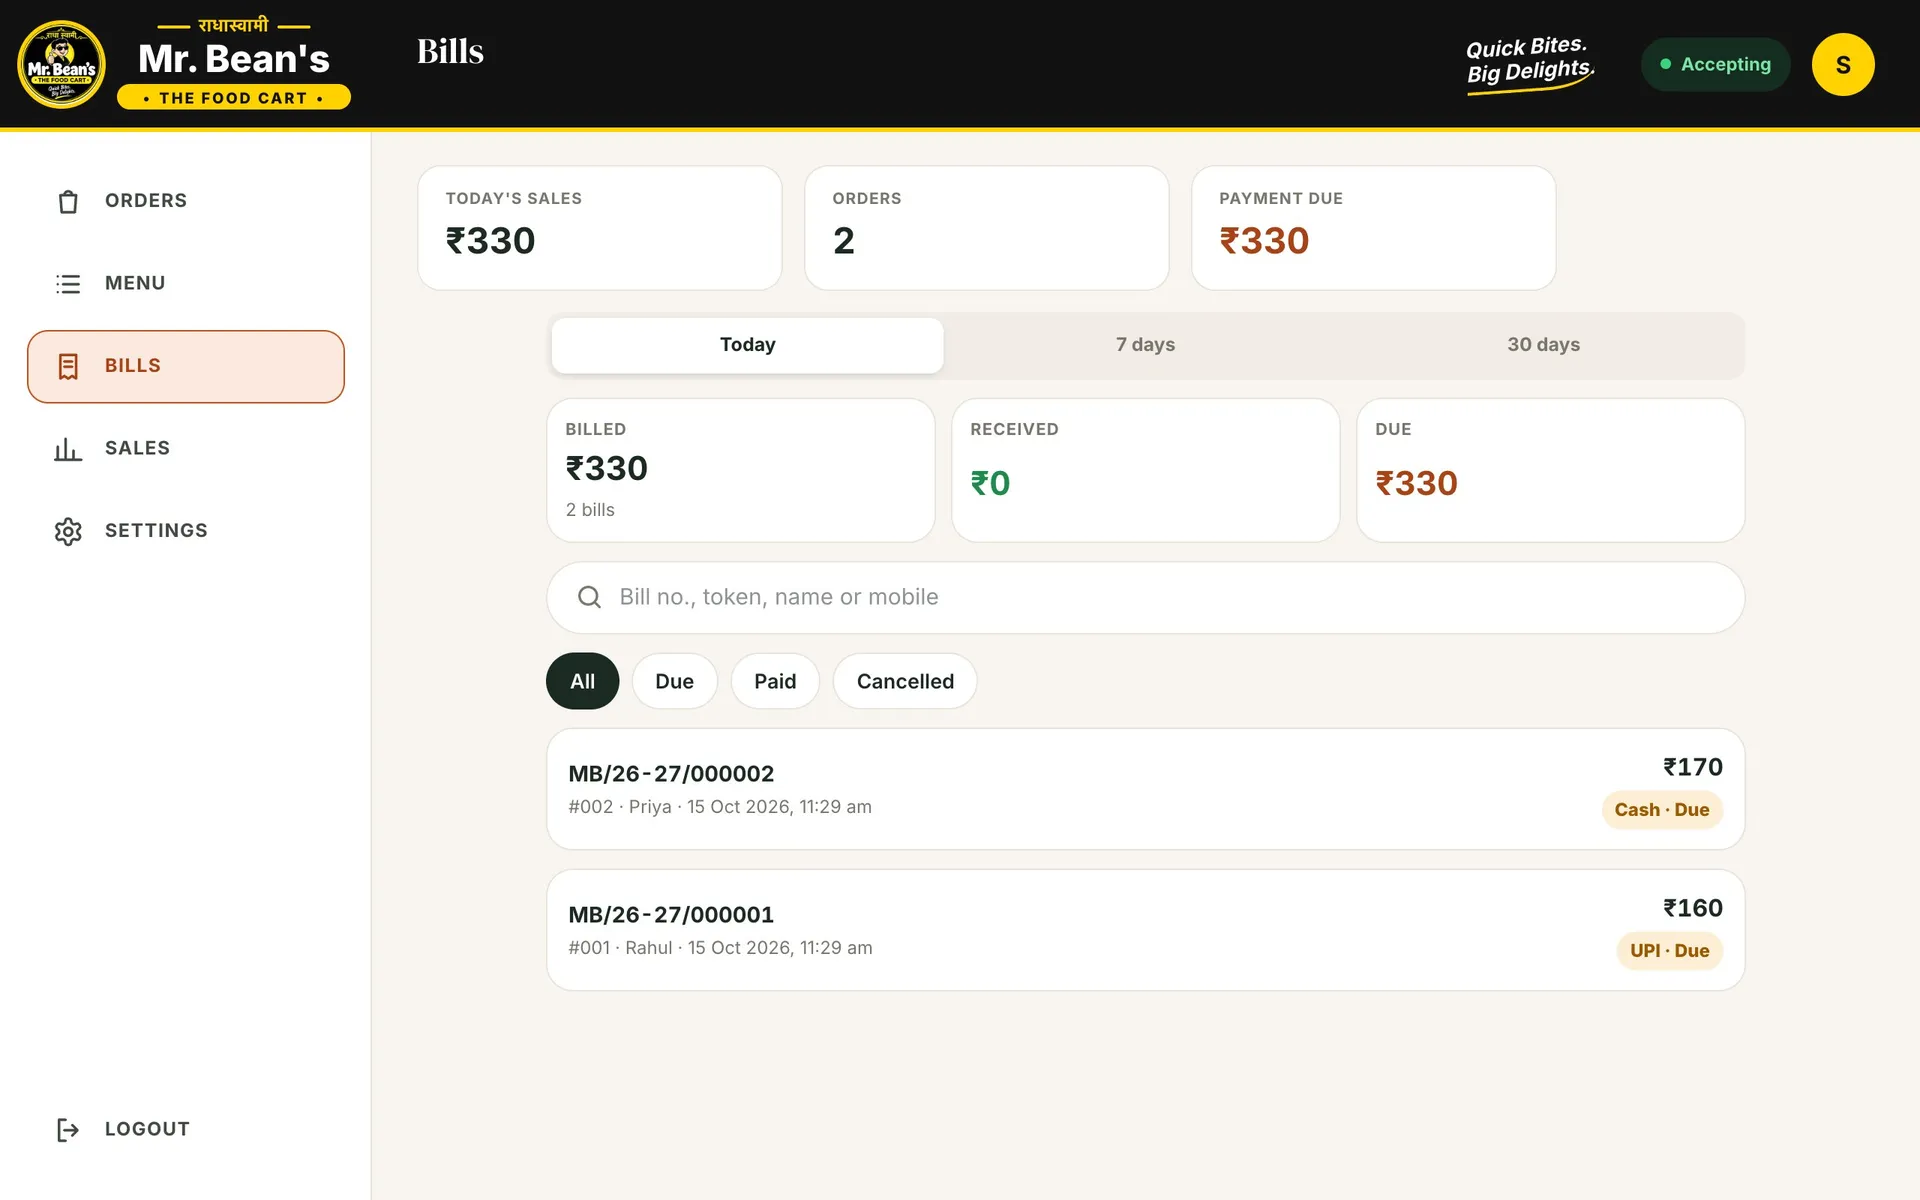Click the Settings gear icon

[68, 531]
